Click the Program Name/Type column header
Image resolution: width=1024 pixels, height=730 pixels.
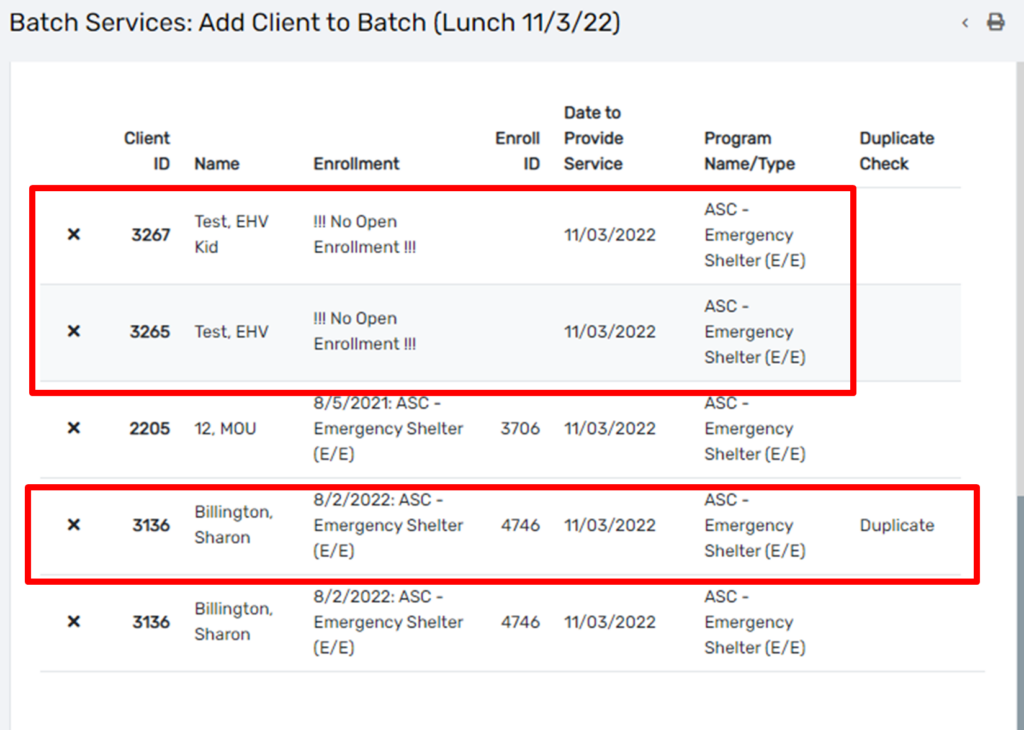click(x=749, y=151)
